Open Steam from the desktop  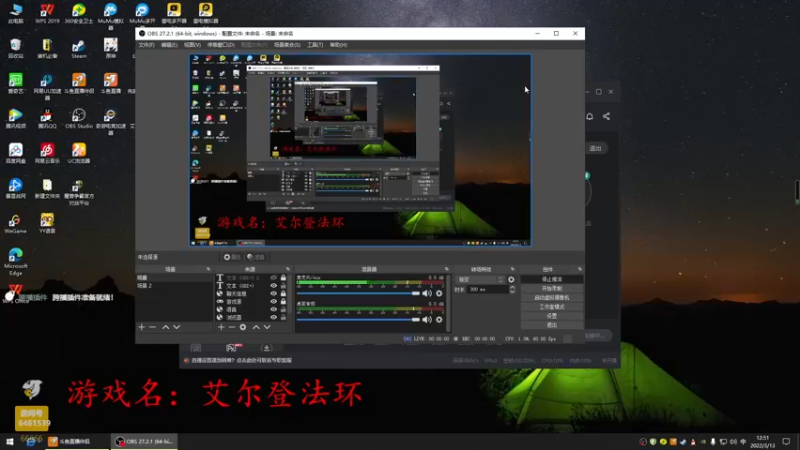(79, 49)
